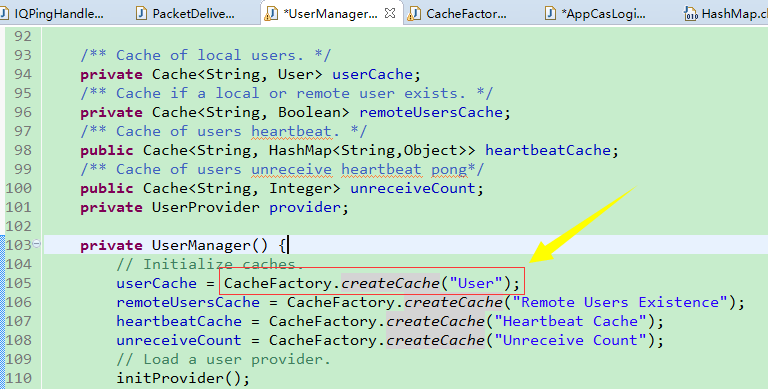Click line number 105 in the gutter
Viewport: 768px width, 389px height.
tap(18, 283)
